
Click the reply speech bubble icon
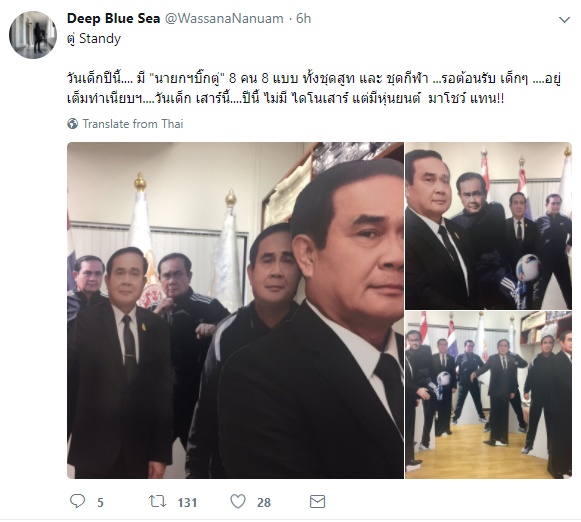click(77, 501)
